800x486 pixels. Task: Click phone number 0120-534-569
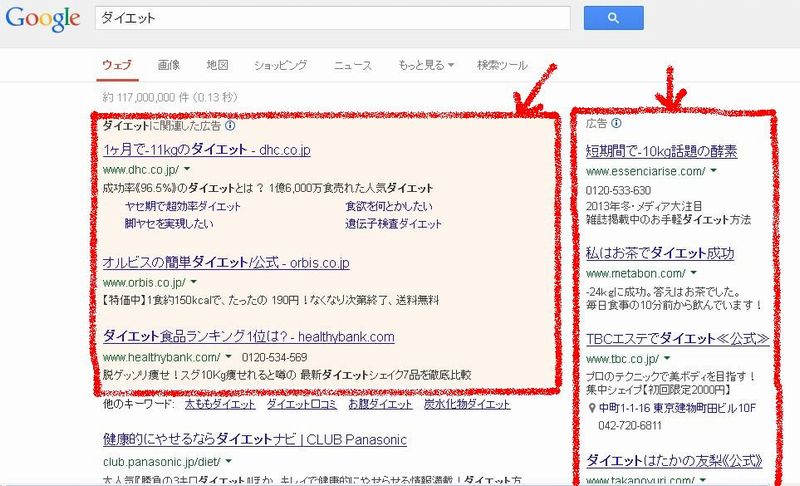[x=274, y=357]
